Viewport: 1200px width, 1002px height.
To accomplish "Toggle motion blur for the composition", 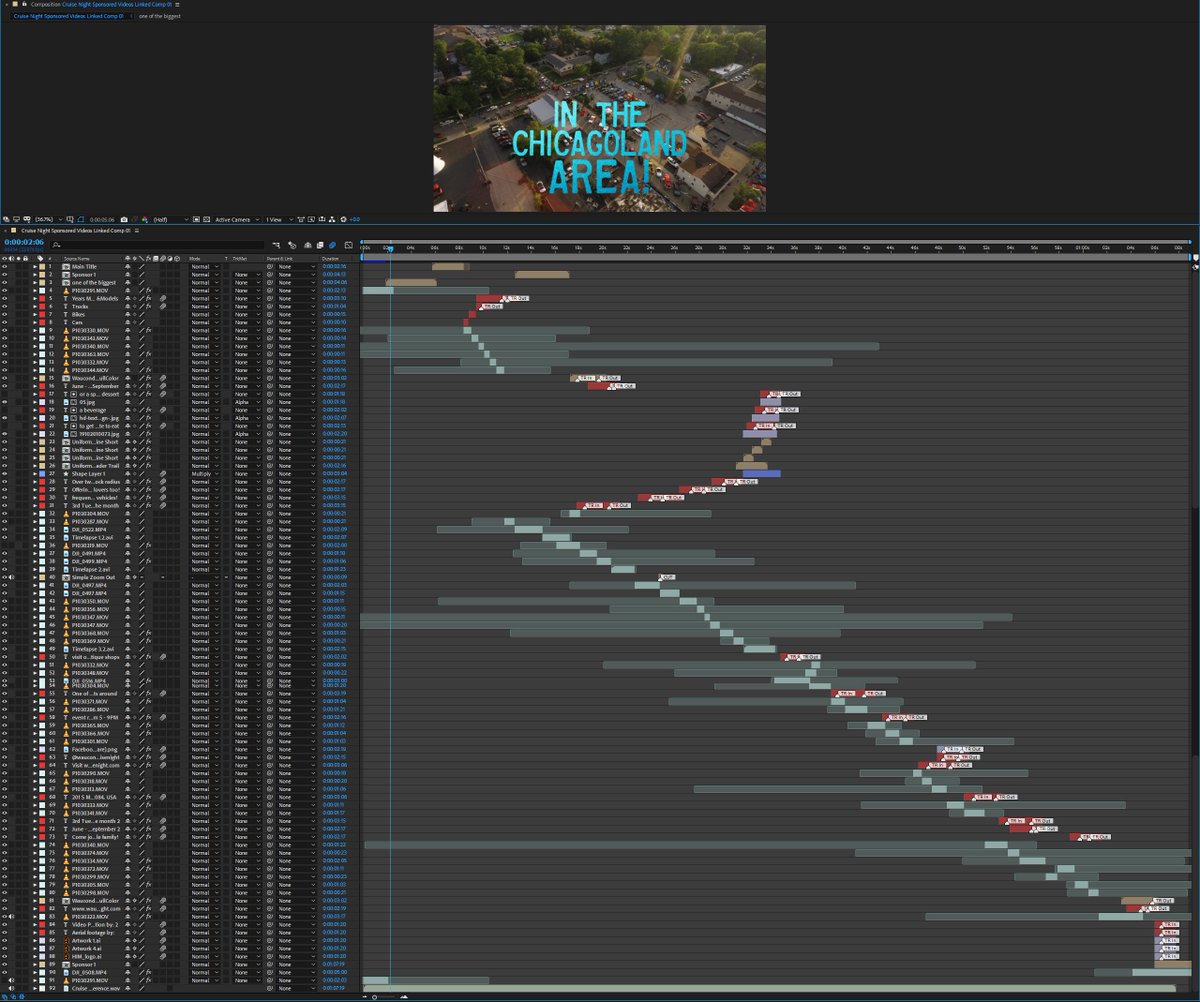I will click(332, 245).
